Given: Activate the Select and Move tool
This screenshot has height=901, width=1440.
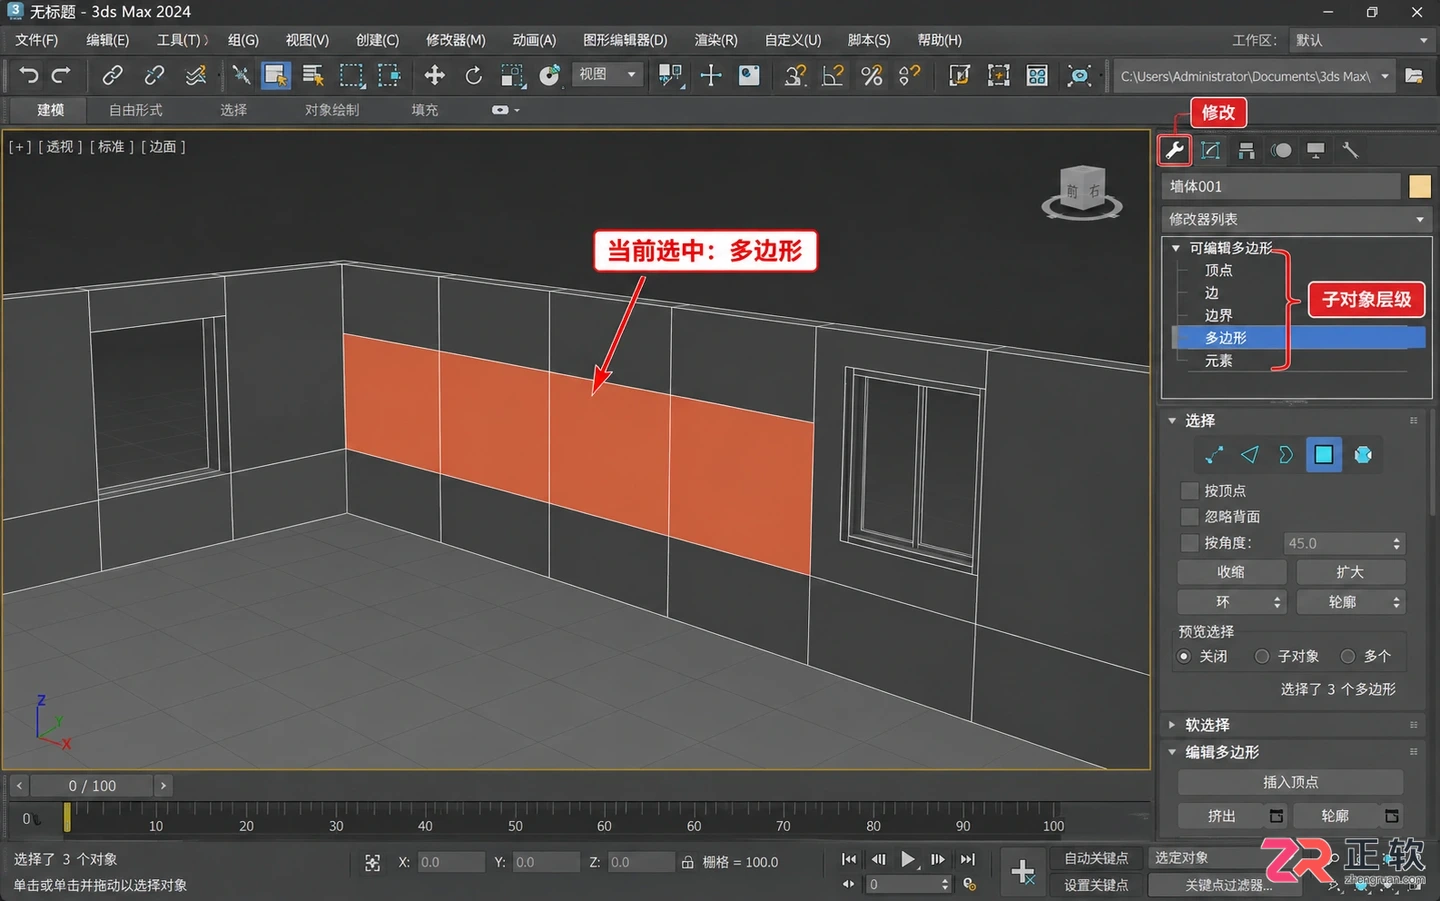Looking at the screenshot, I should pyautogui.click(x=434, y=75).
